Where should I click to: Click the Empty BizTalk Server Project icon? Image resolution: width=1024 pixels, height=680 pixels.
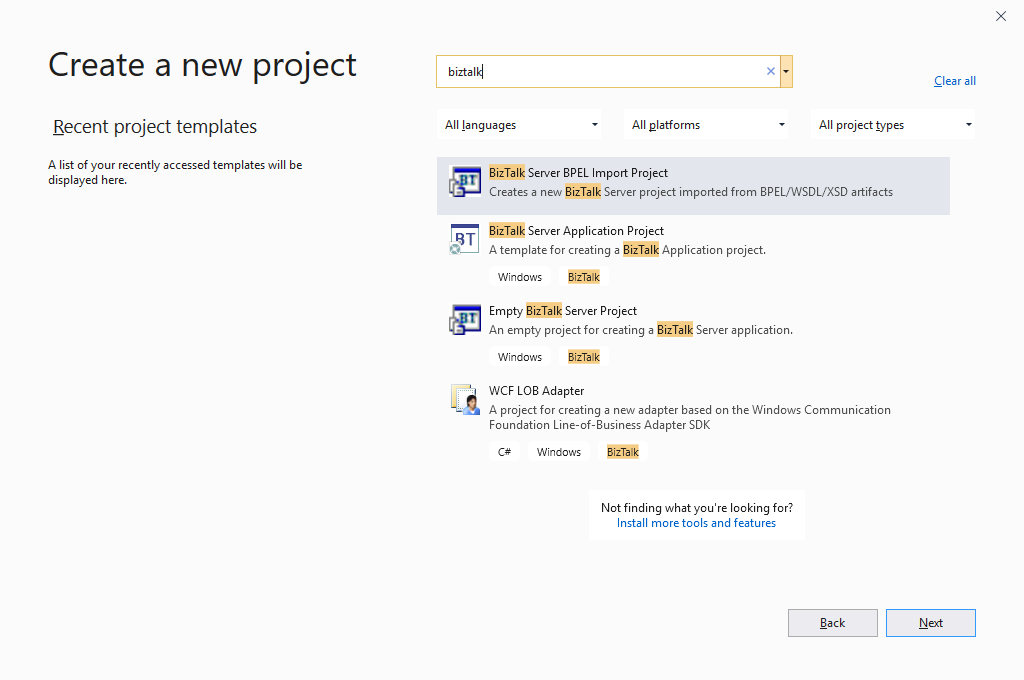[x=465, y=320]
